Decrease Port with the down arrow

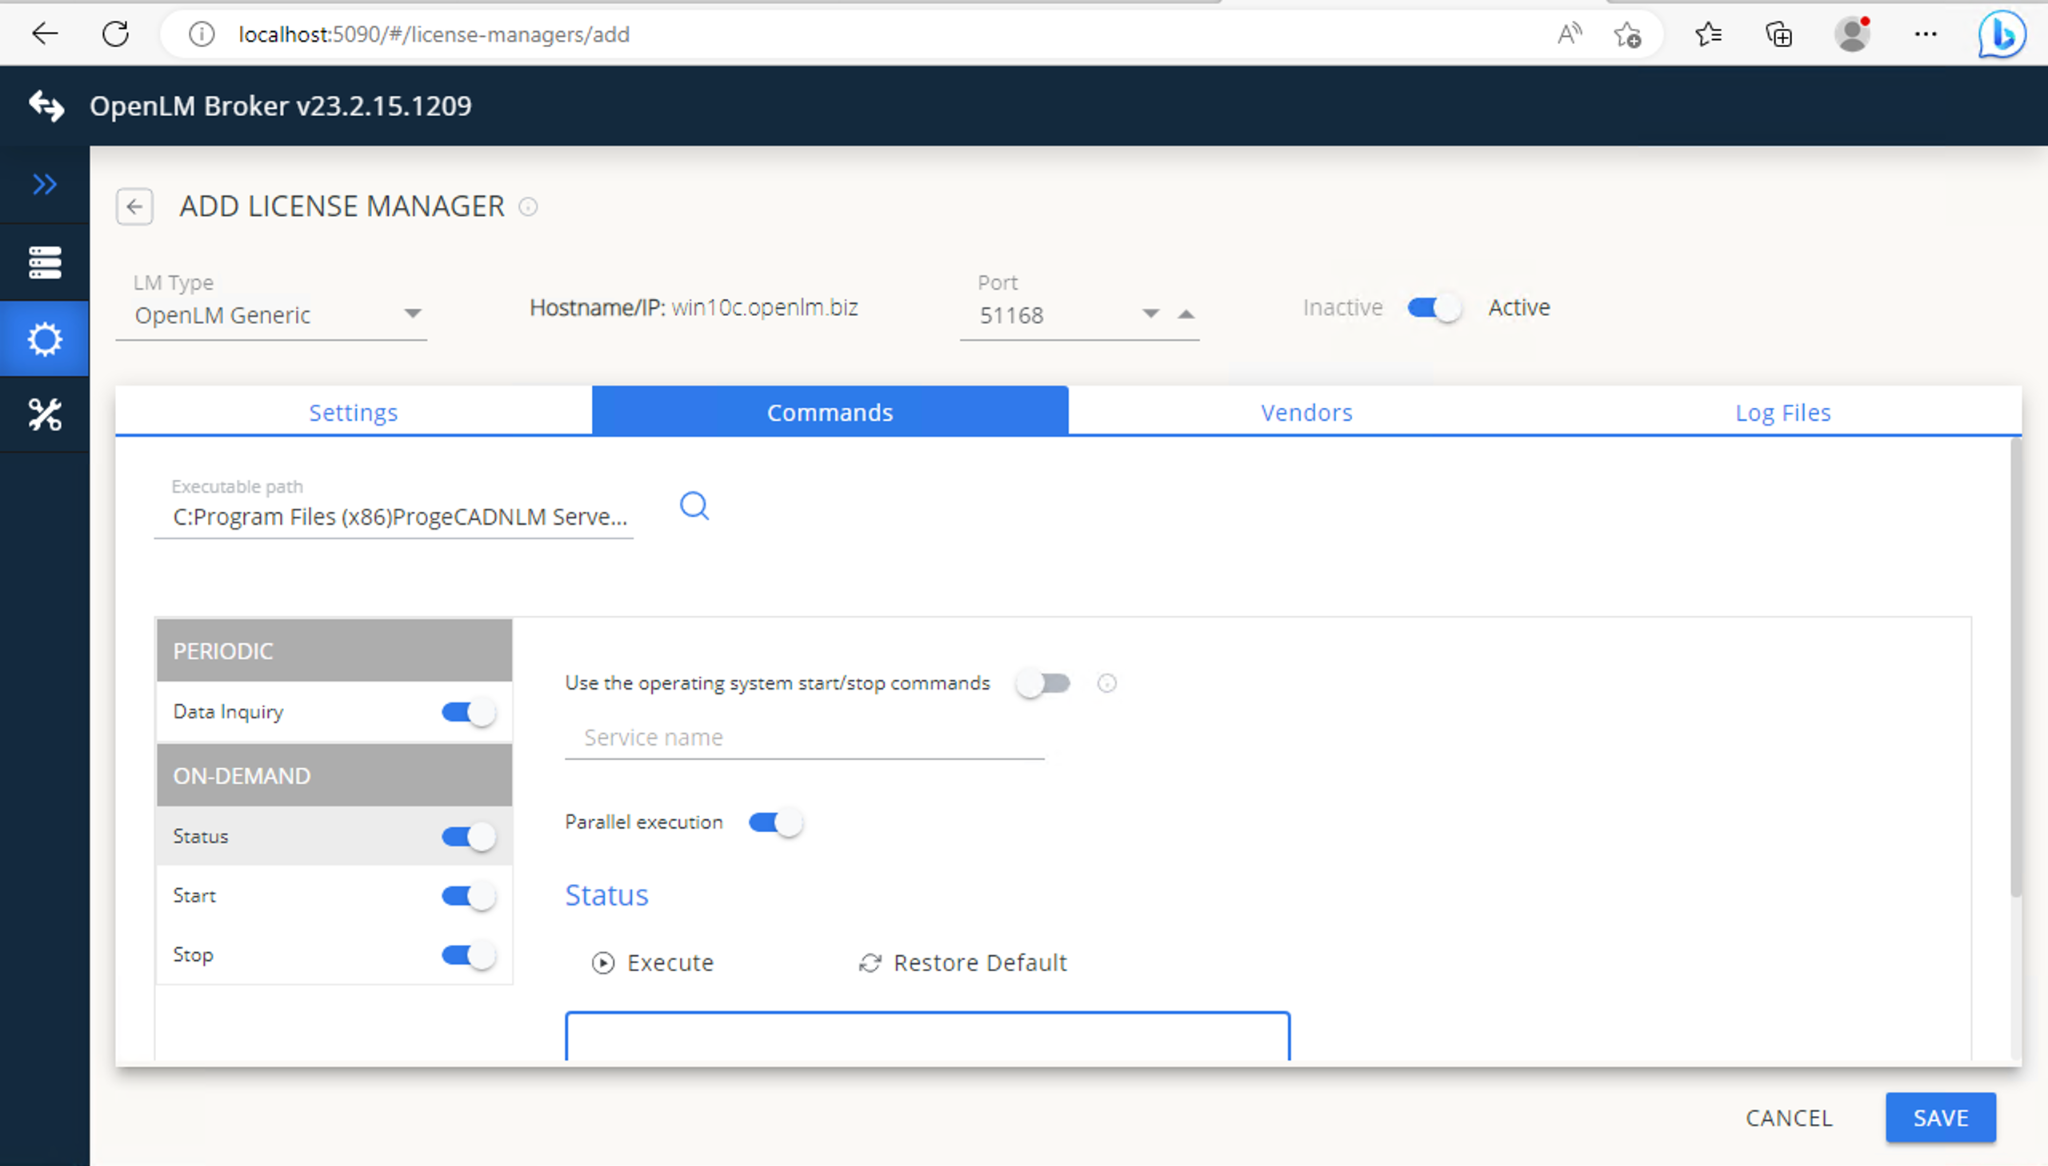tap(1148, 313)
